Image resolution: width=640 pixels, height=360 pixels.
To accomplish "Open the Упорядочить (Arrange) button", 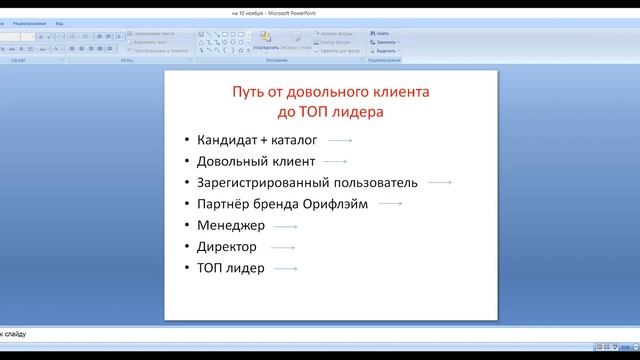I will click(x=266, y=42).
